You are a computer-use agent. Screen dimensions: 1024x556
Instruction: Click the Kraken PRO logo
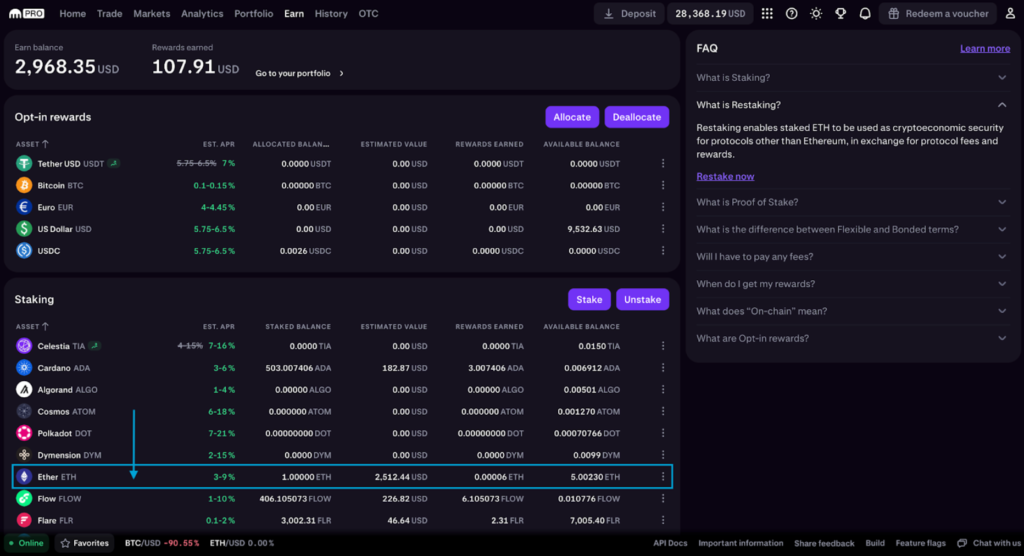click(27, 14)
